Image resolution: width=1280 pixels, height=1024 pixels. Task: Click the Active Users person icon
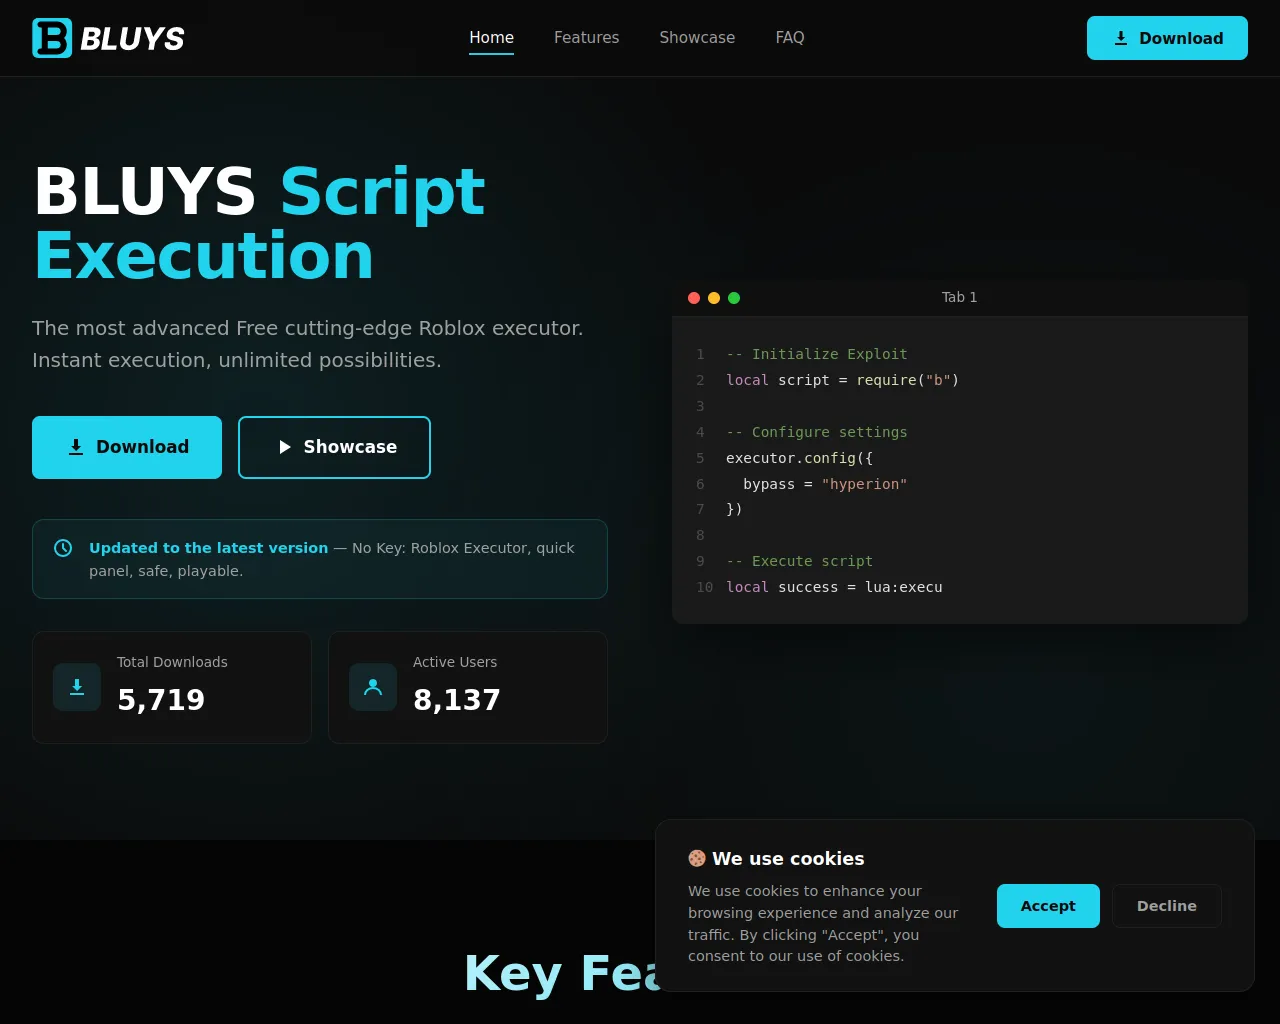tap(373, 687)
